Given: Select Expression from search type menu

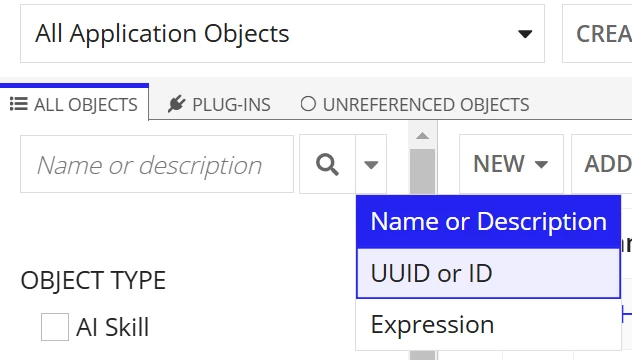Looking at the screenshot, I should pyautogui.click(x=489, y=325).
